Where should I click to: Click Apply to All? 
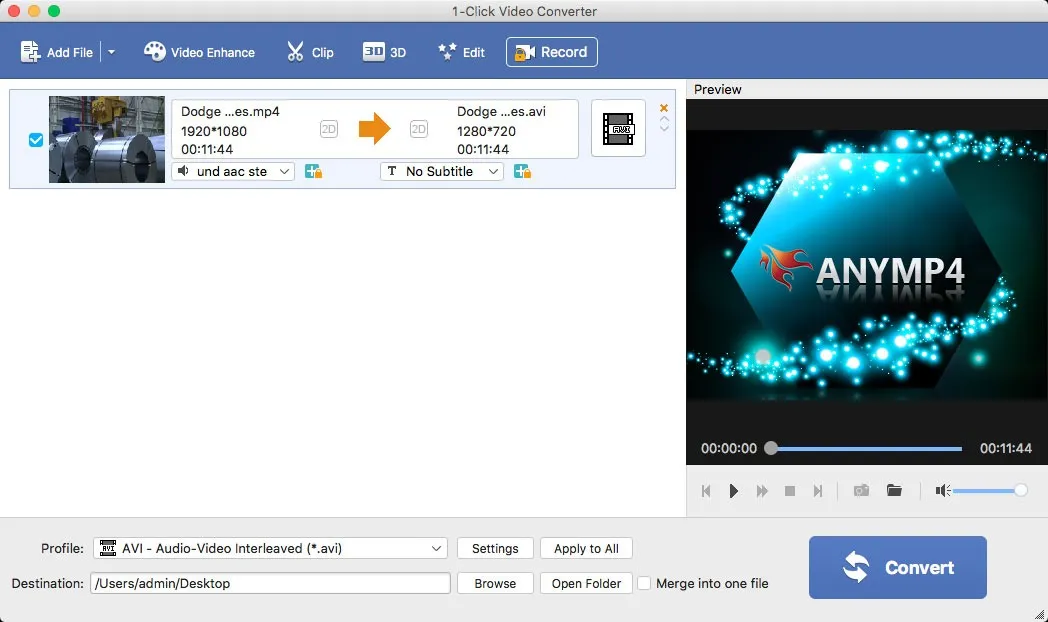(x=586, y=548)
